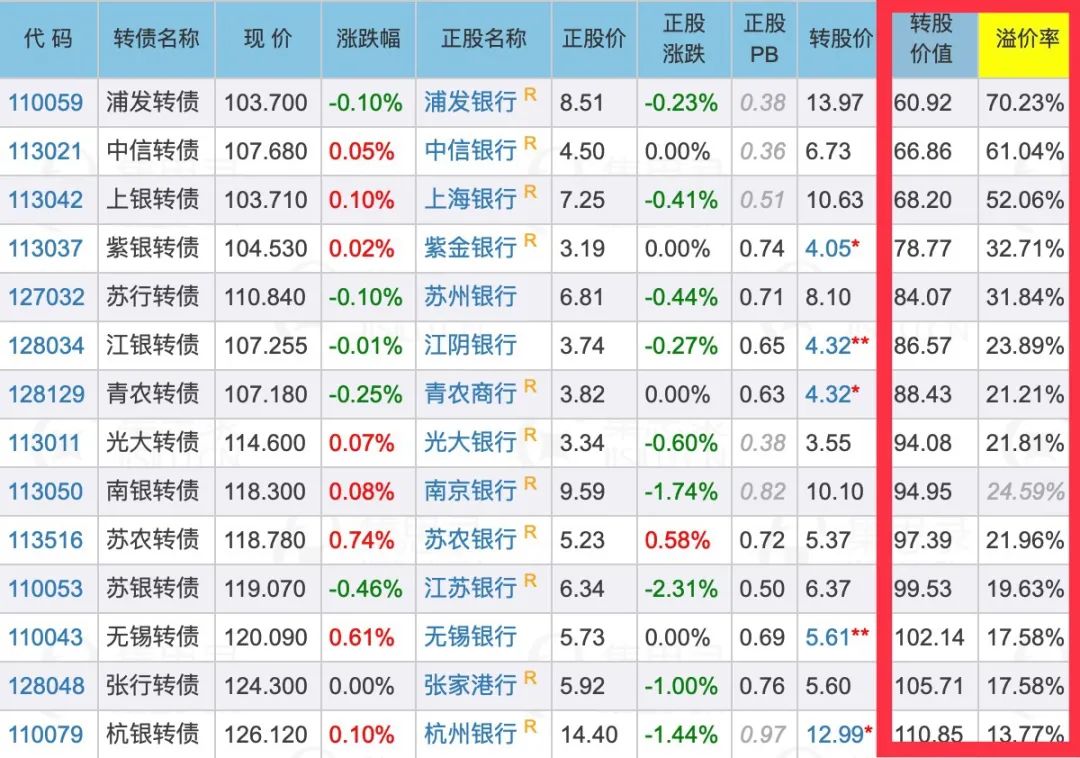Open the 张家港行 stock link
The width and height of the screenshot is (1080, 758).
click(x=470, y=686)
